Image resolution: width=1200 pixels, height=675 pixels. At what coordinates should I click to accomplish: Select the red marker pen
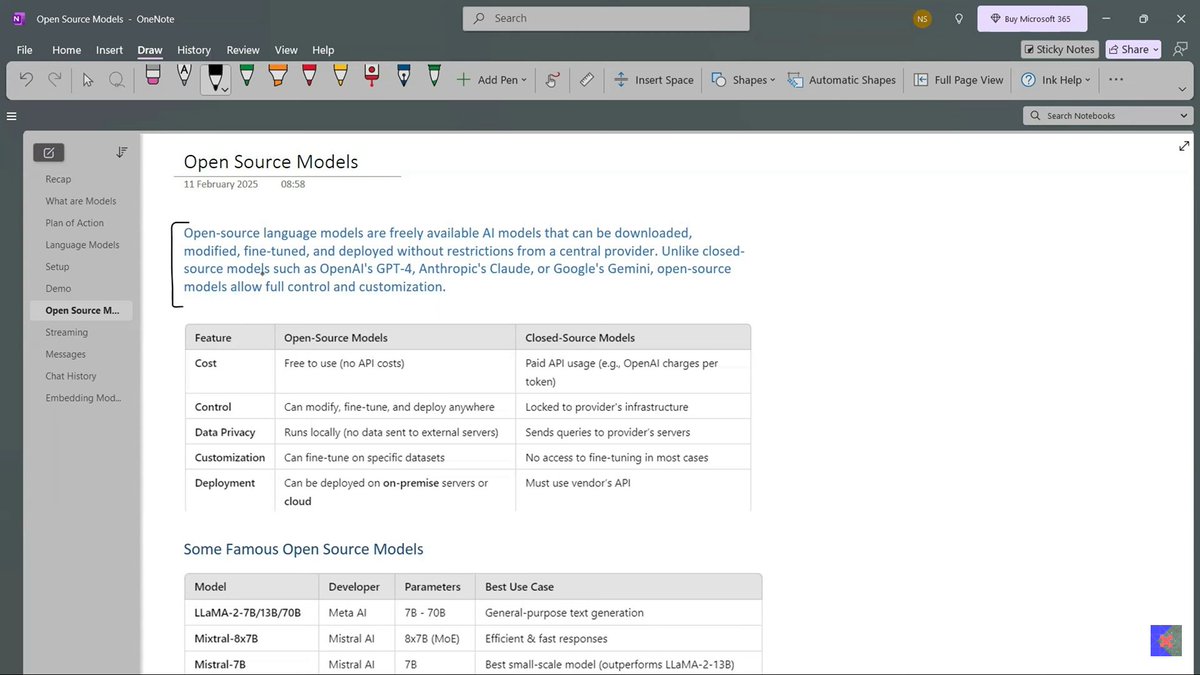coord(371,79)
